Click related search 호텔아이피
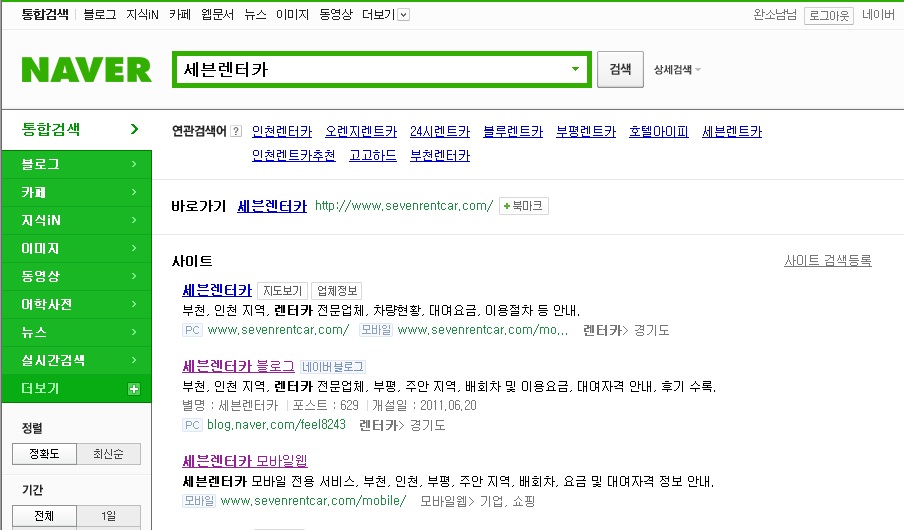Viewport: 904px width, 530px height. [659, 131]
